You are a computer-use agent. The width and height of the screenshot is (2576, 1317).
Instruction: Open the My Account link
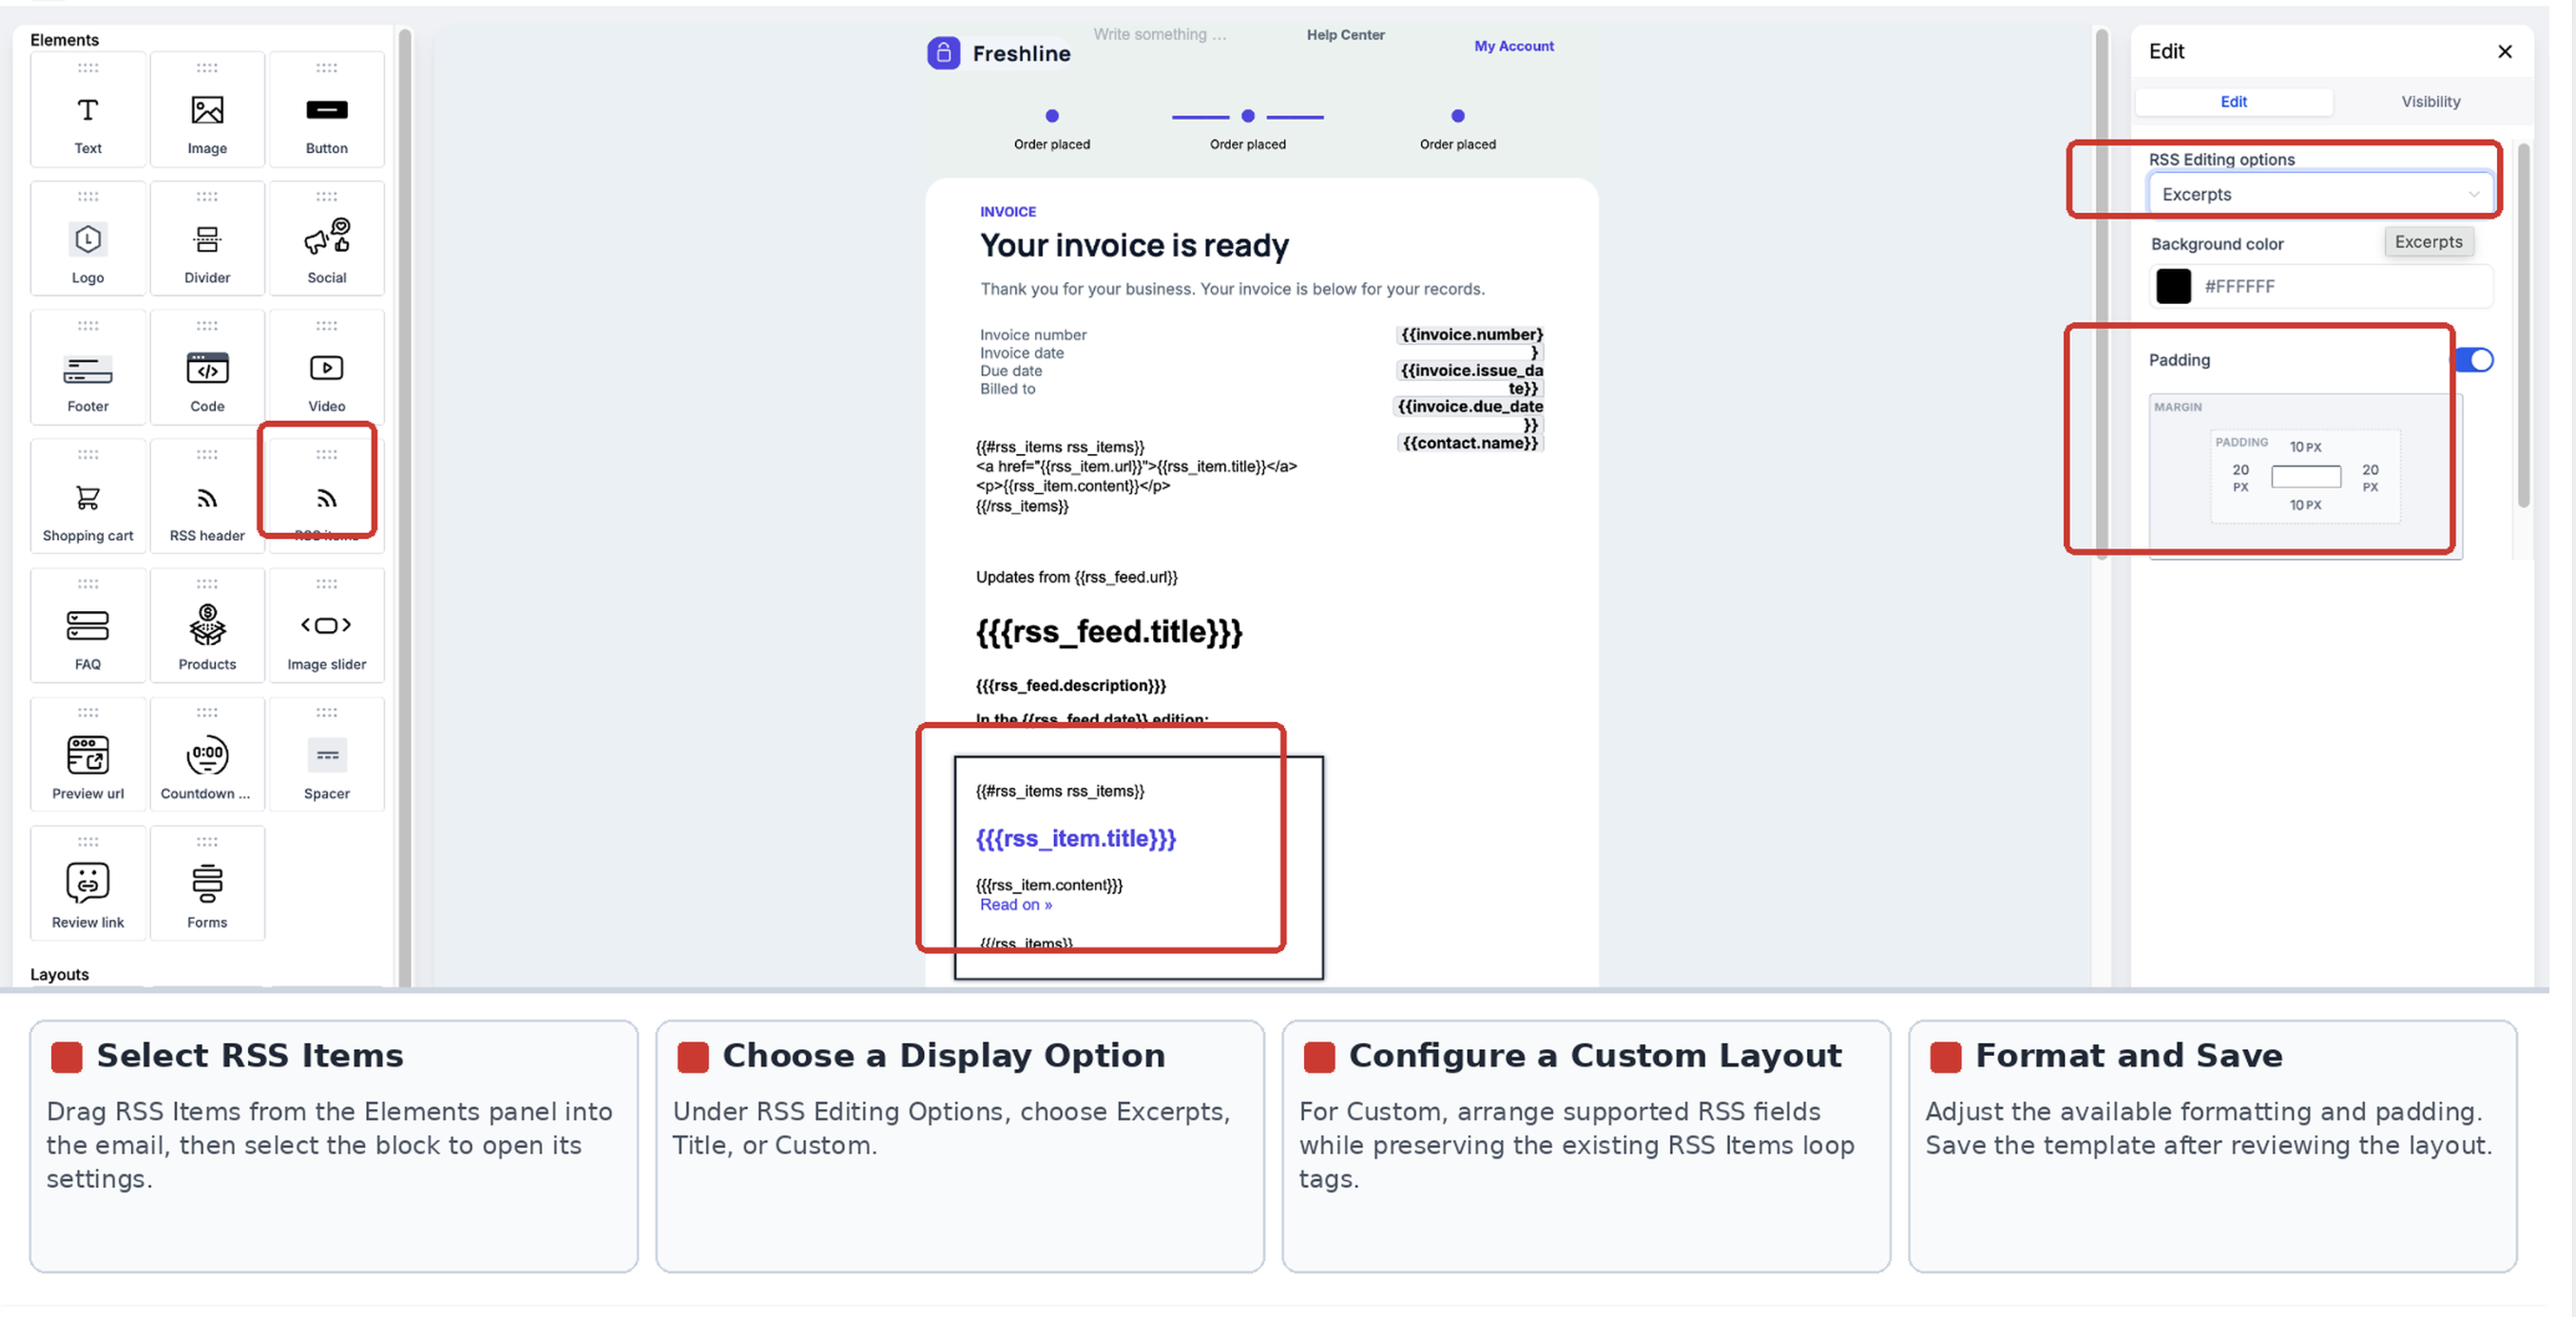[1513, 46]
